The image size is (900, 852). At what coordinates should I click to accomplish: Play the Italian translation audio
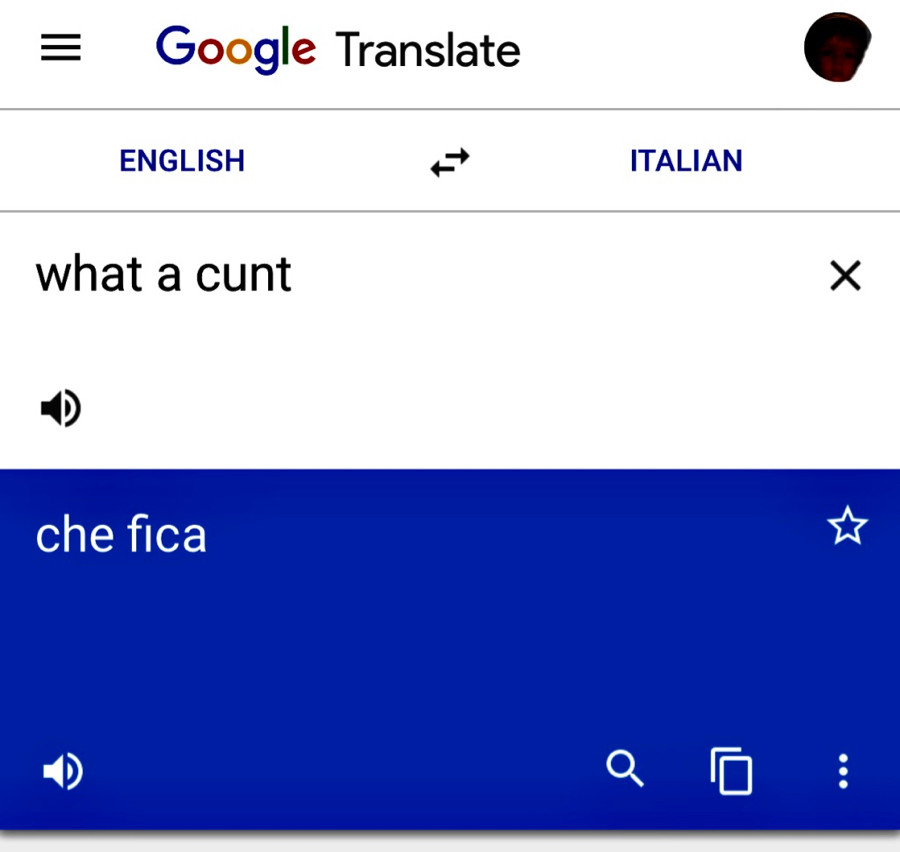[x=63, y=770]
